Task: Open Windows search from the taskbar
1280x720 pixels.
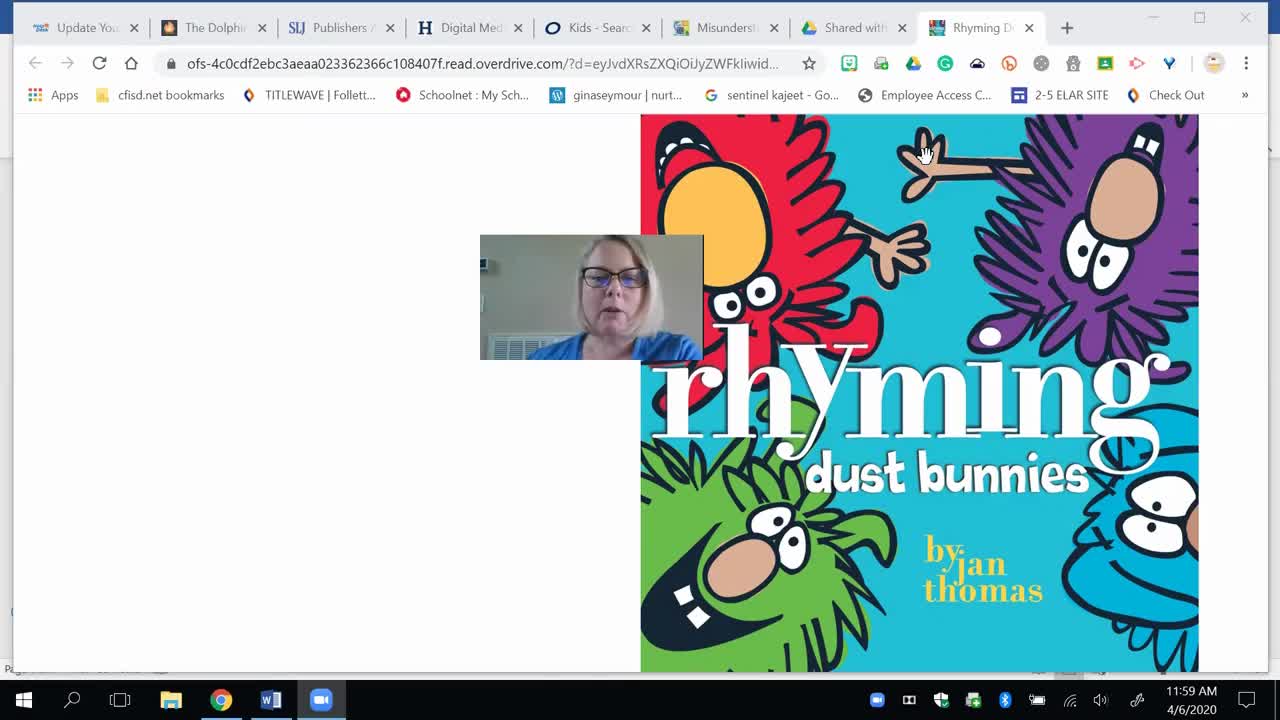Action: [x=72, y=700]
